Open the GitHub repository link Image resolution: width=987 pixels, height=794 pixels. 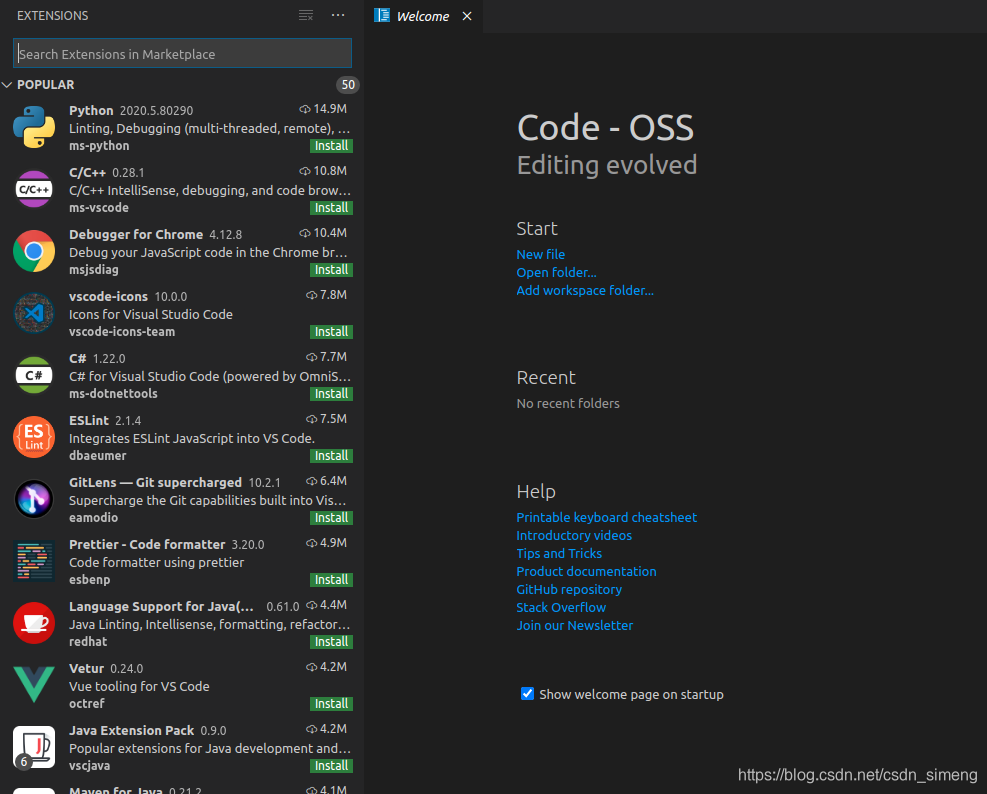point(569,589)
